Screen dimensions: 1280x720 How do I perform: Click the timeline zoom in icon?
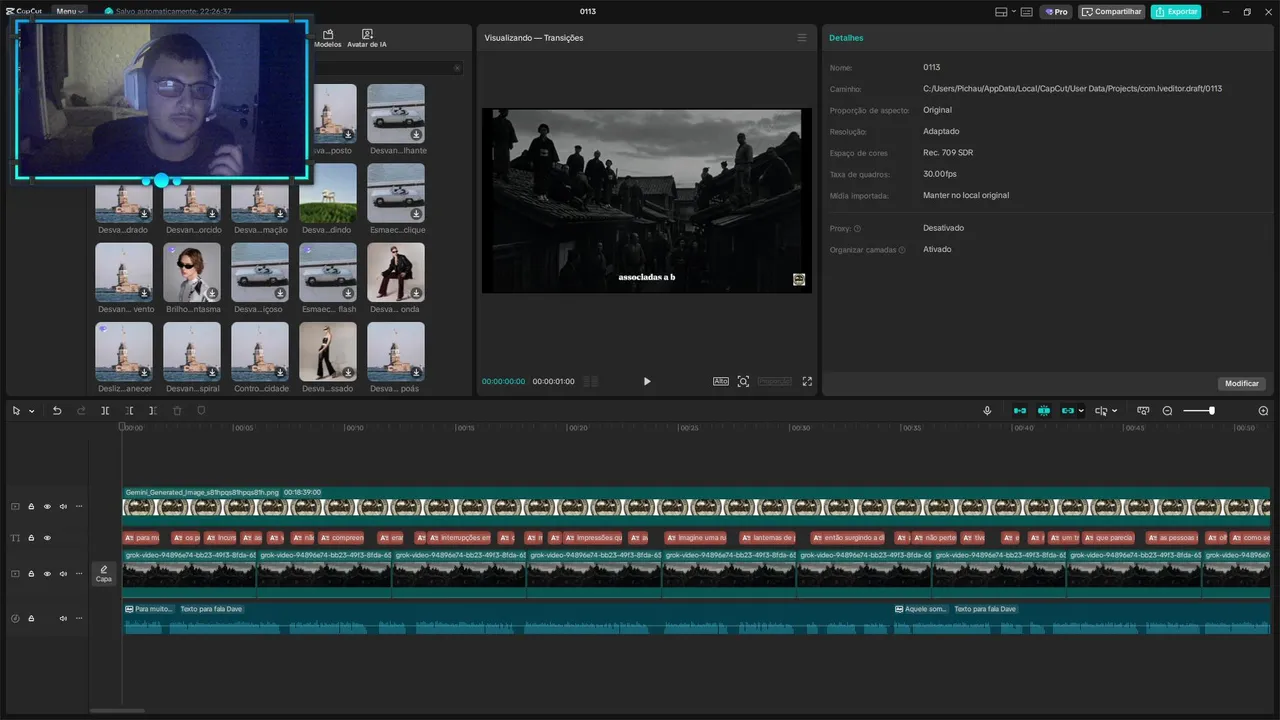click(x=1263, y=411)
